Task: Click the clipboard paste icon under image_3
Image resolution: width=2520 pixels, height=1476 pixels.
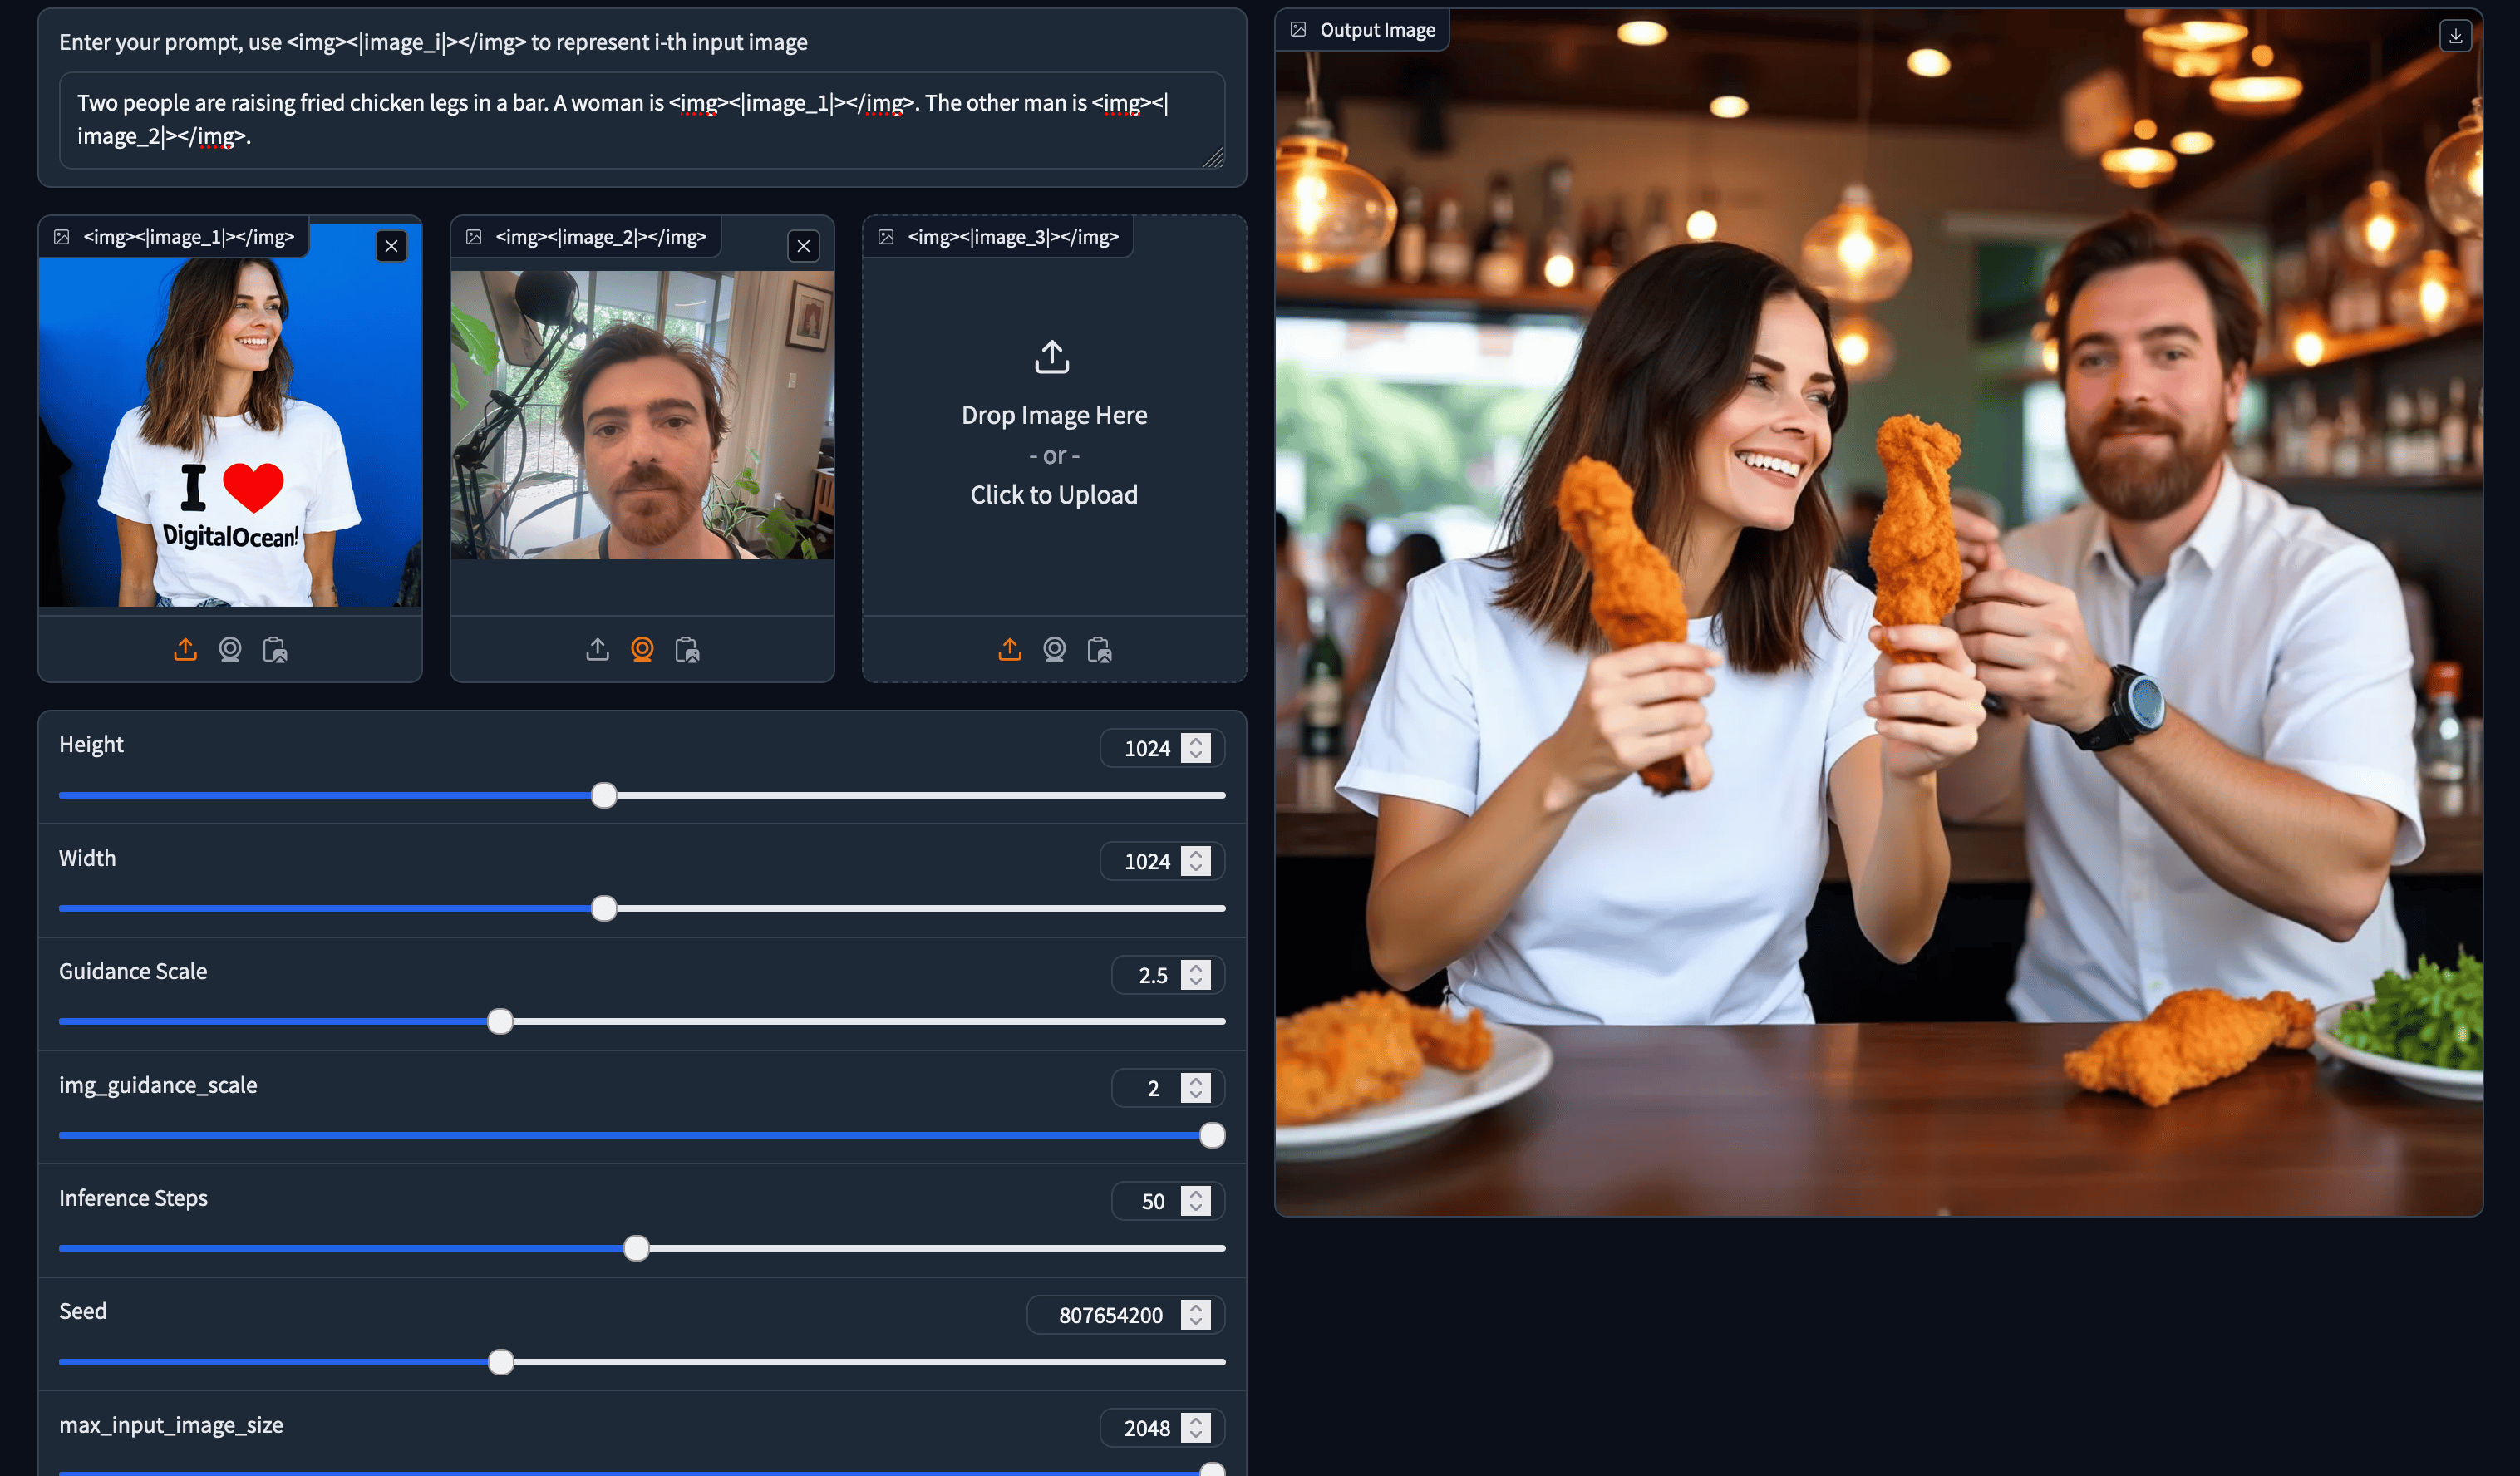Action: pyautogui.click(x=1099, y=650)
